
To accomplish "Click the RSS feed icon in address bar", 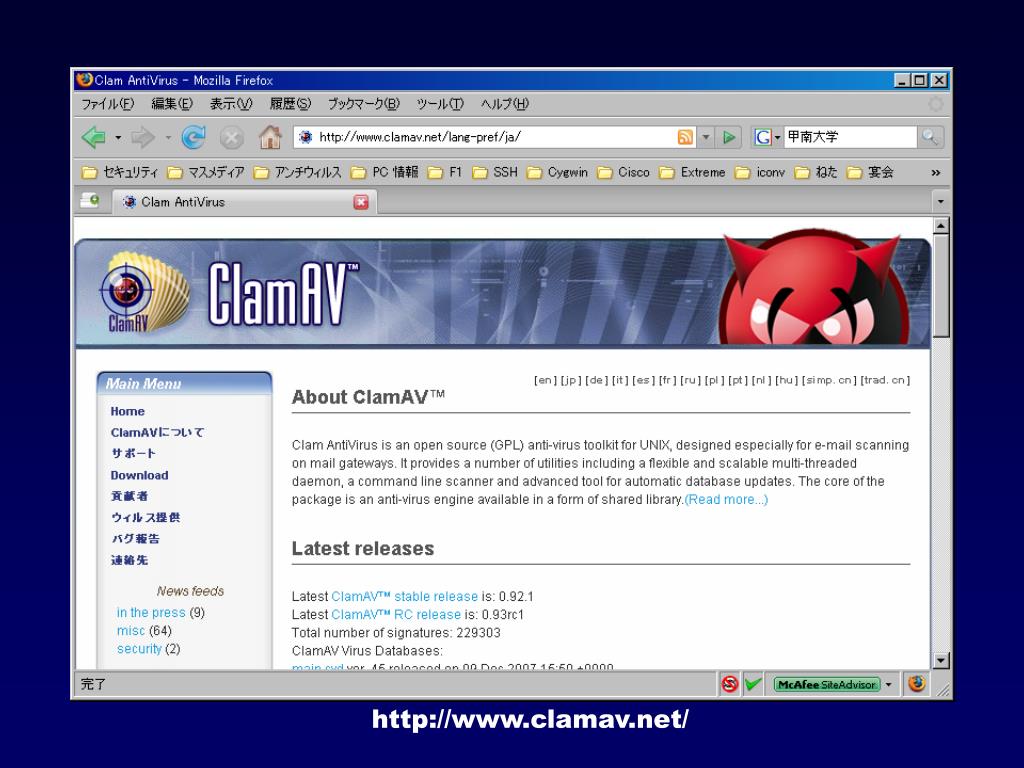I will [685, 137].
